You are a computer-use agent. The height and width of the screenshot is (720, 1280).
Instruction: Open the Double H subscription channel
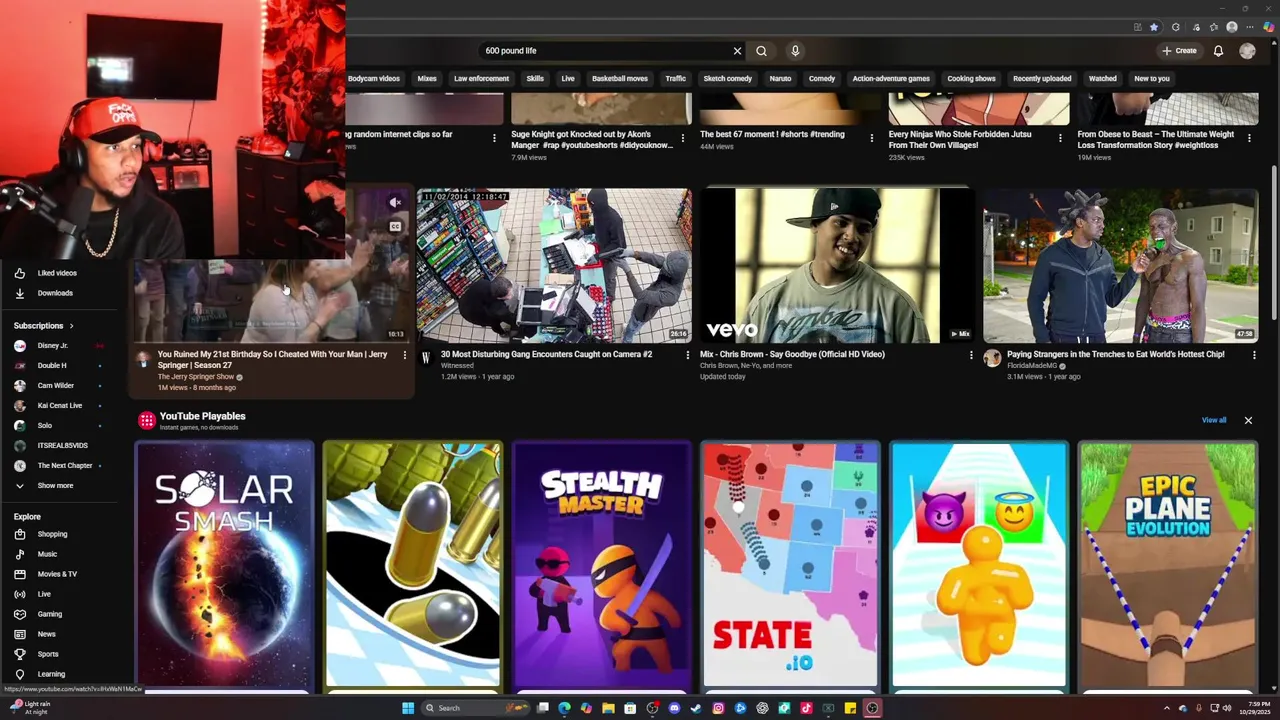point(51,366)
